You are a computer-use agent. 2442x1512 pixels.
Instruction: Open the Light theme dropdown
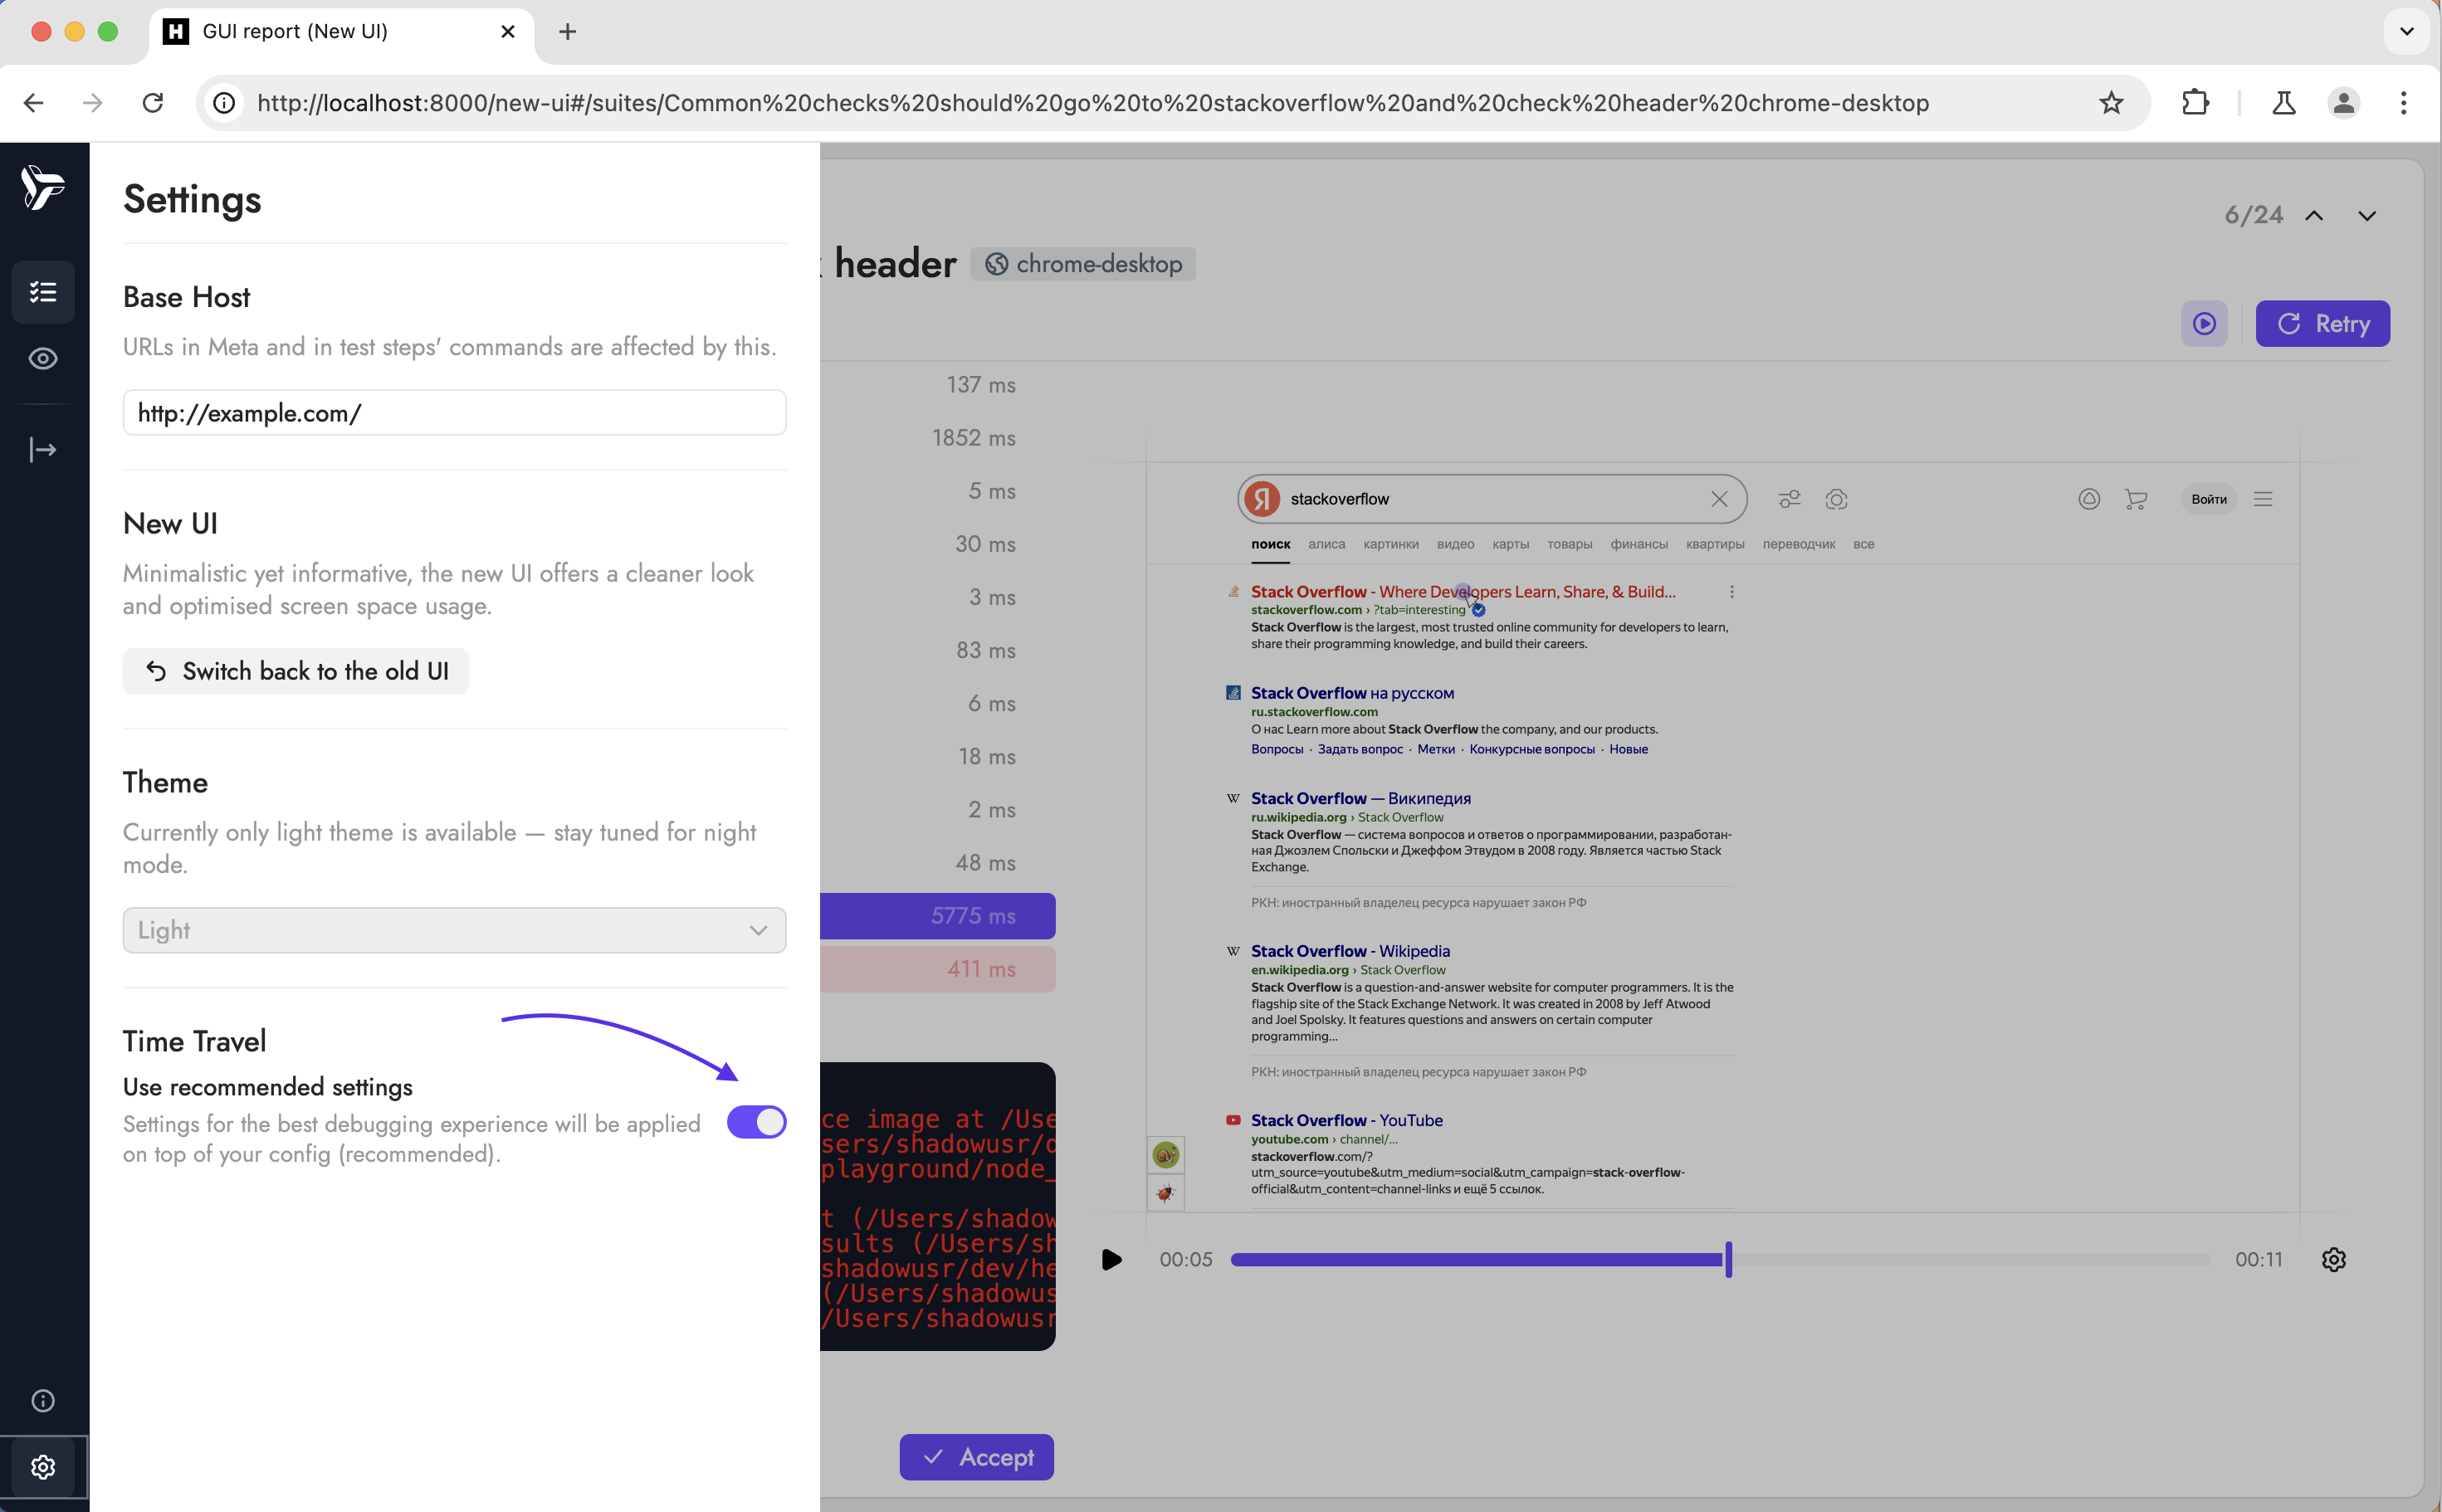tap(454, 930)
